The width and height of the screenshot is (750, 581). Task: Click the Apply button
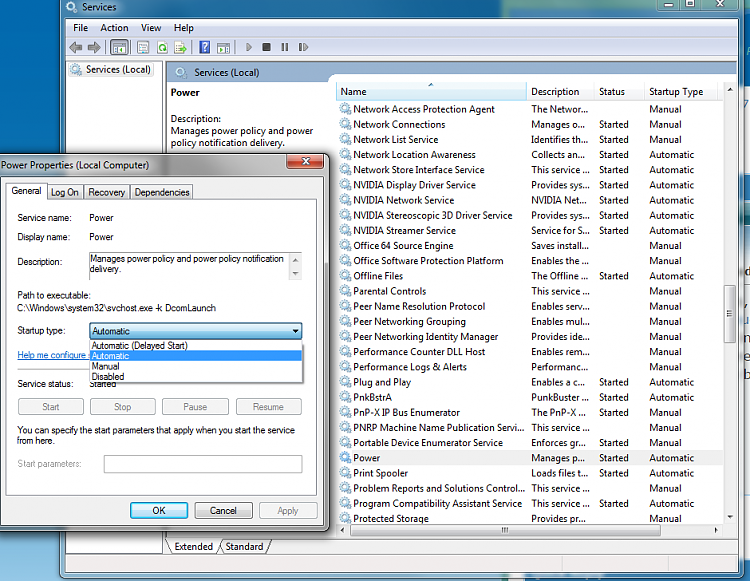(287, 510)
